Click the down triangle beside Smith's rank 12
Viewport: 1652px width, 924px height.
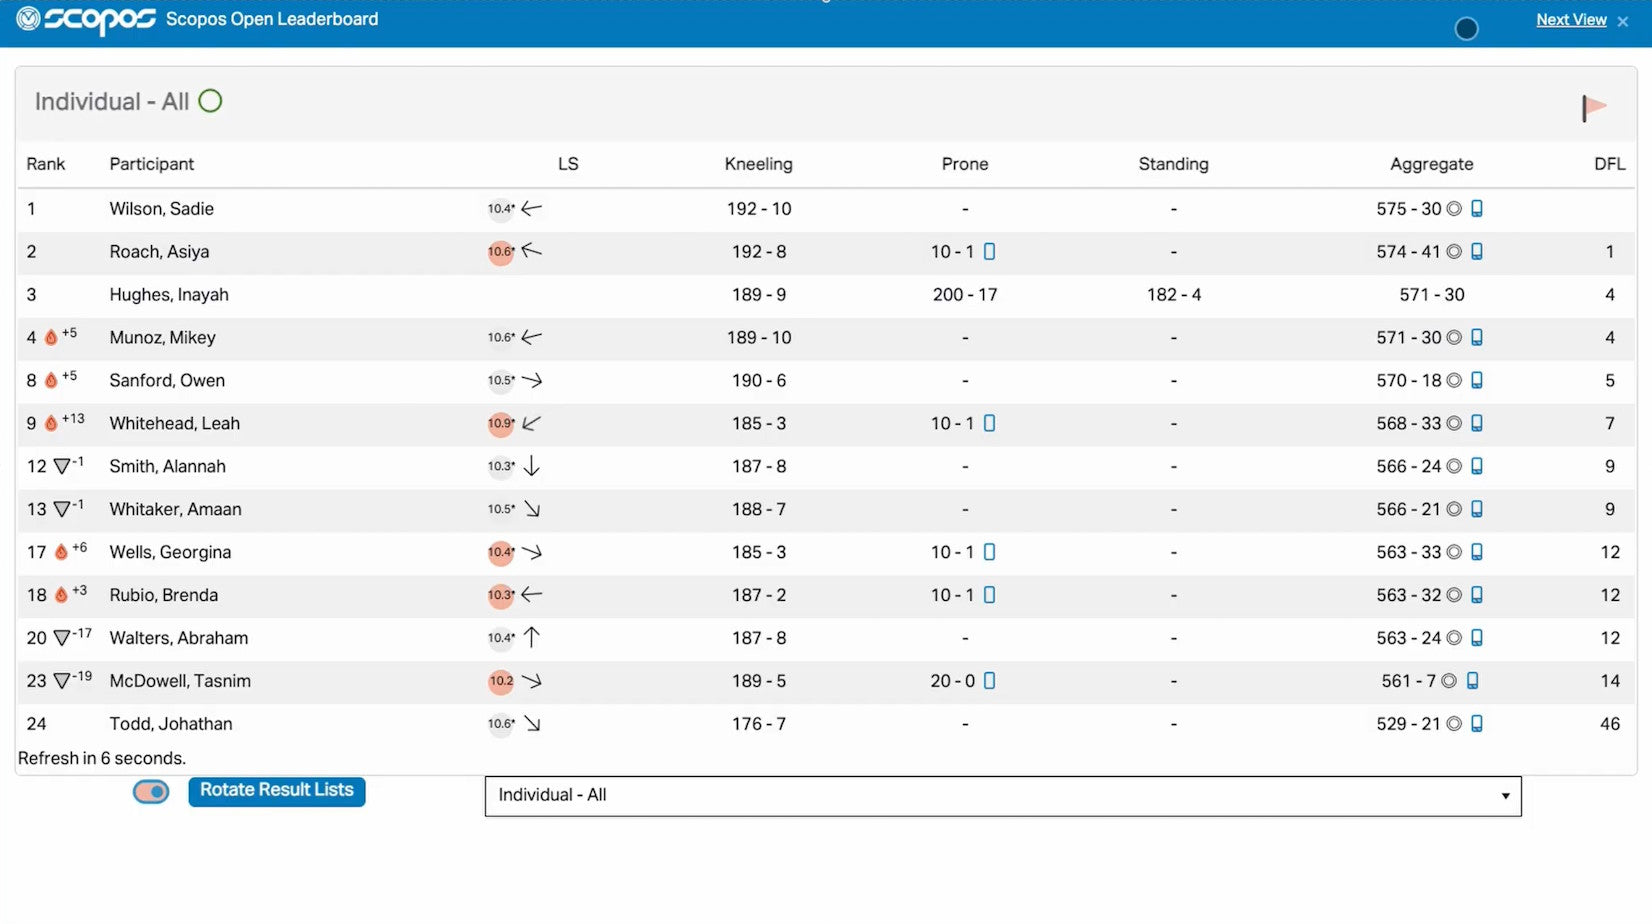62,467
